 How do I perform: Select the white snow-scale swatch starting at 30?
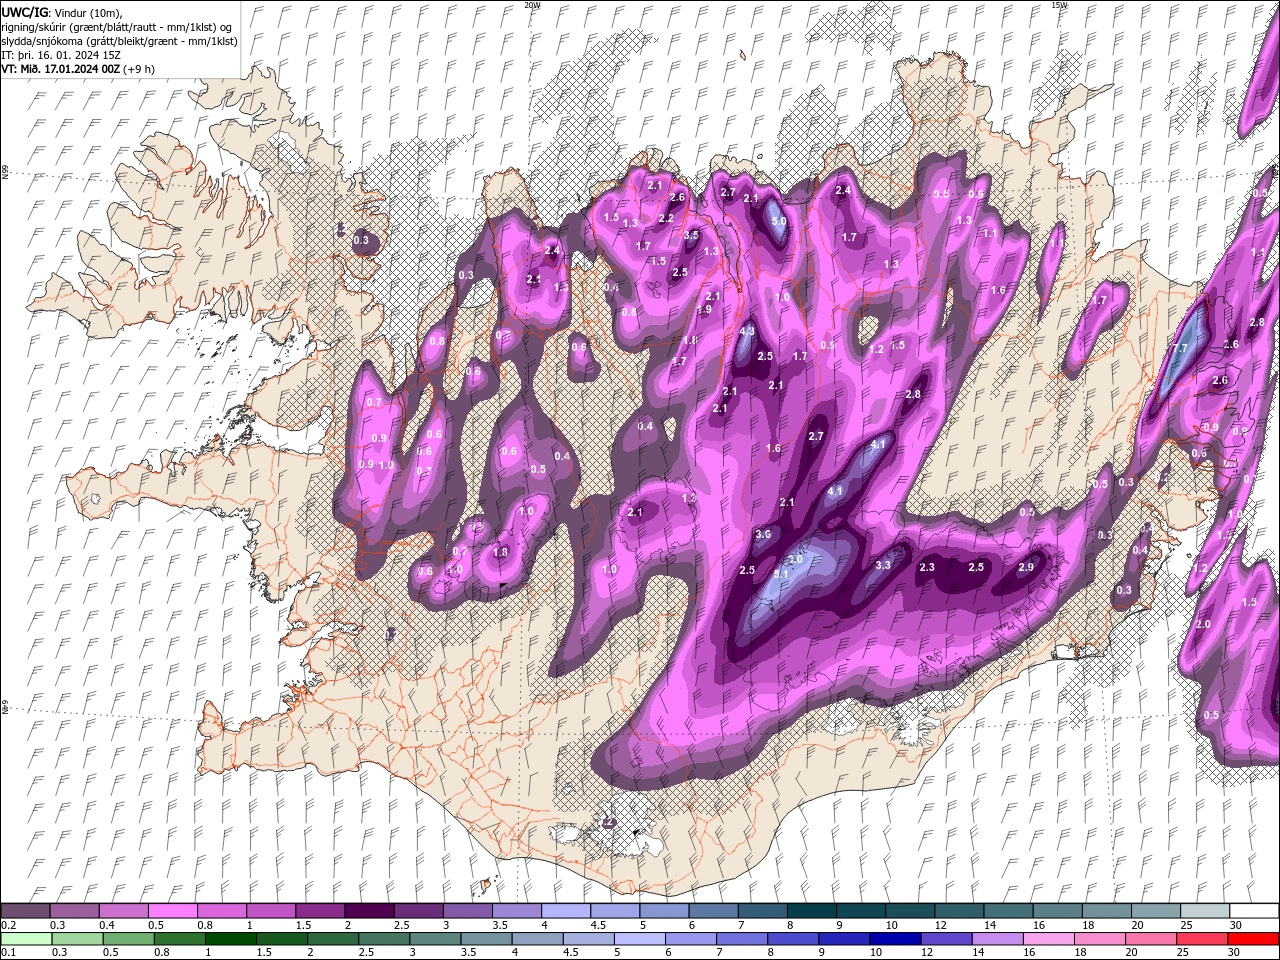point(1254,911)
